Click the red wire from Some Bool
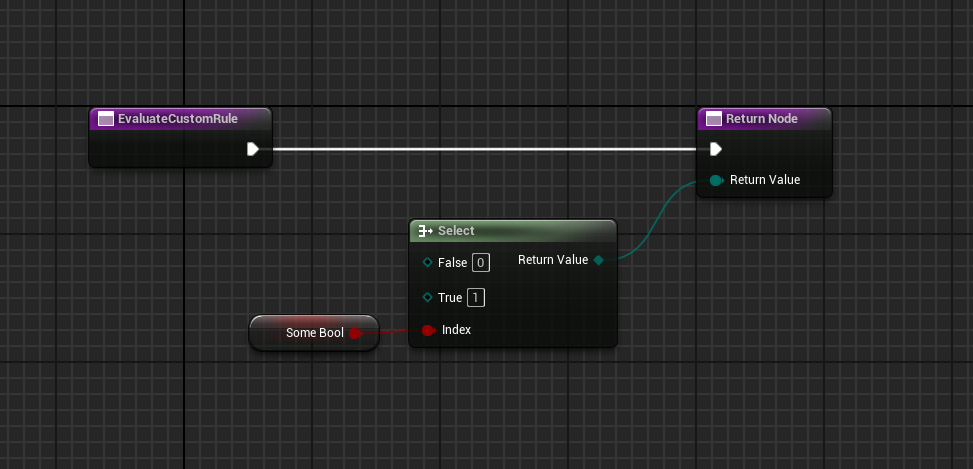 coord(390,331)
